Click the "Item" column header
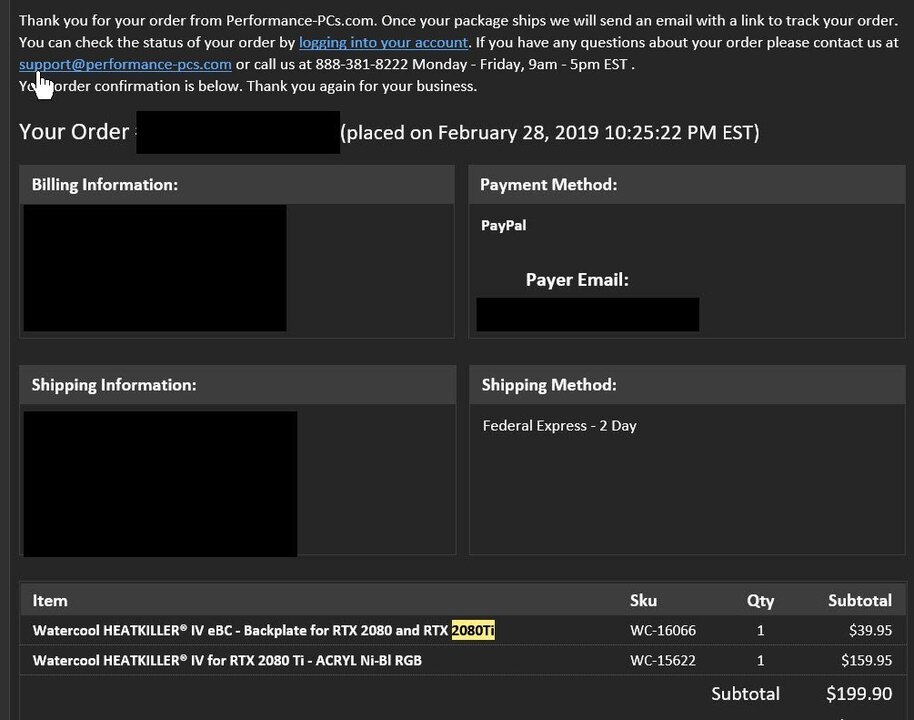The width and height of the screenshot is (914, 720). (x=50, y=601)
